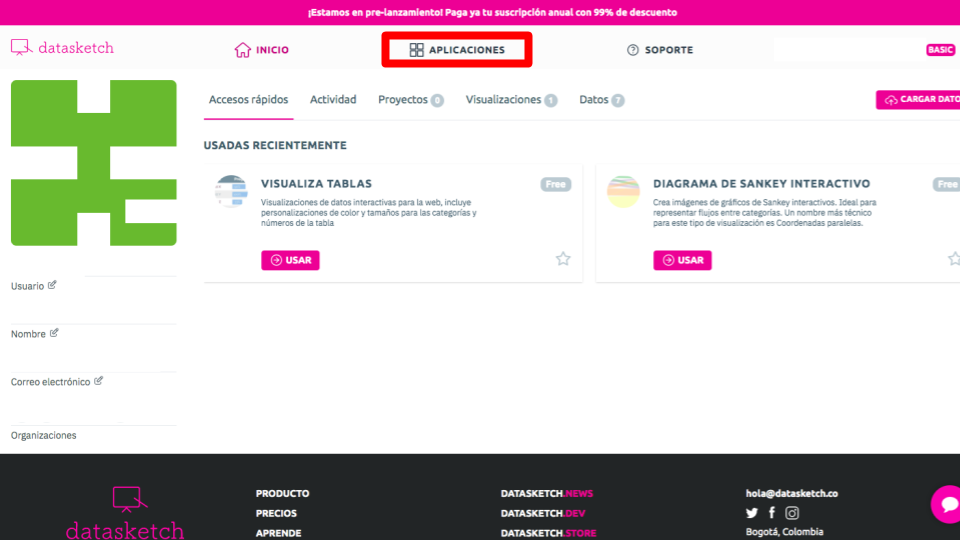Screen dimensions: 960x540
Task: Click the BASIC plan badge
Action: pos(940,50)
